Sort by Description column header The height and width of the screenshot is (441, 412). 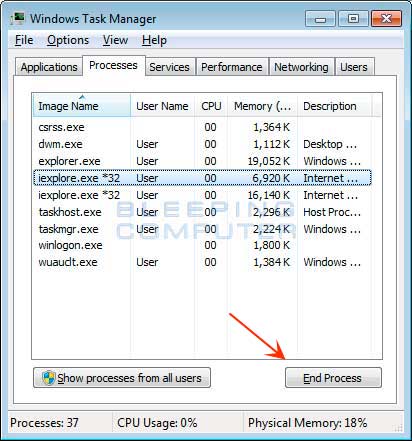pos(334,106)
